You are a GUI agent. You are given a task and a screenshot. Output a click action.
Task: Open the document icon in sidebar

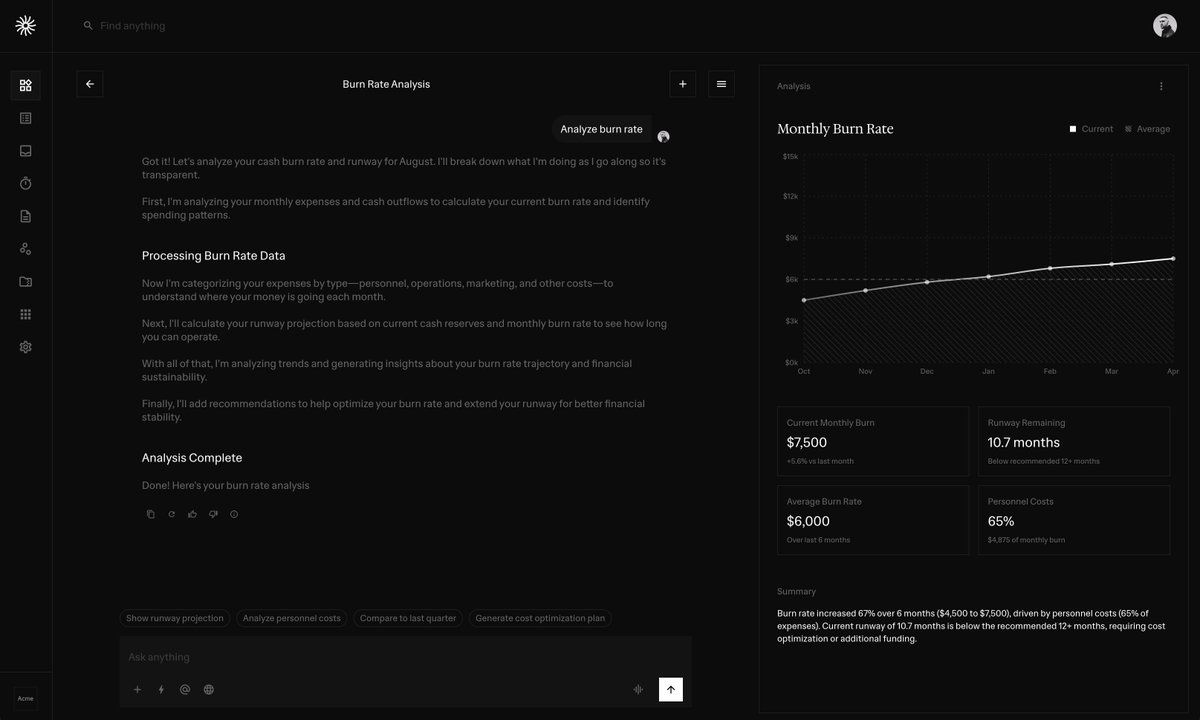click(26, 216)
